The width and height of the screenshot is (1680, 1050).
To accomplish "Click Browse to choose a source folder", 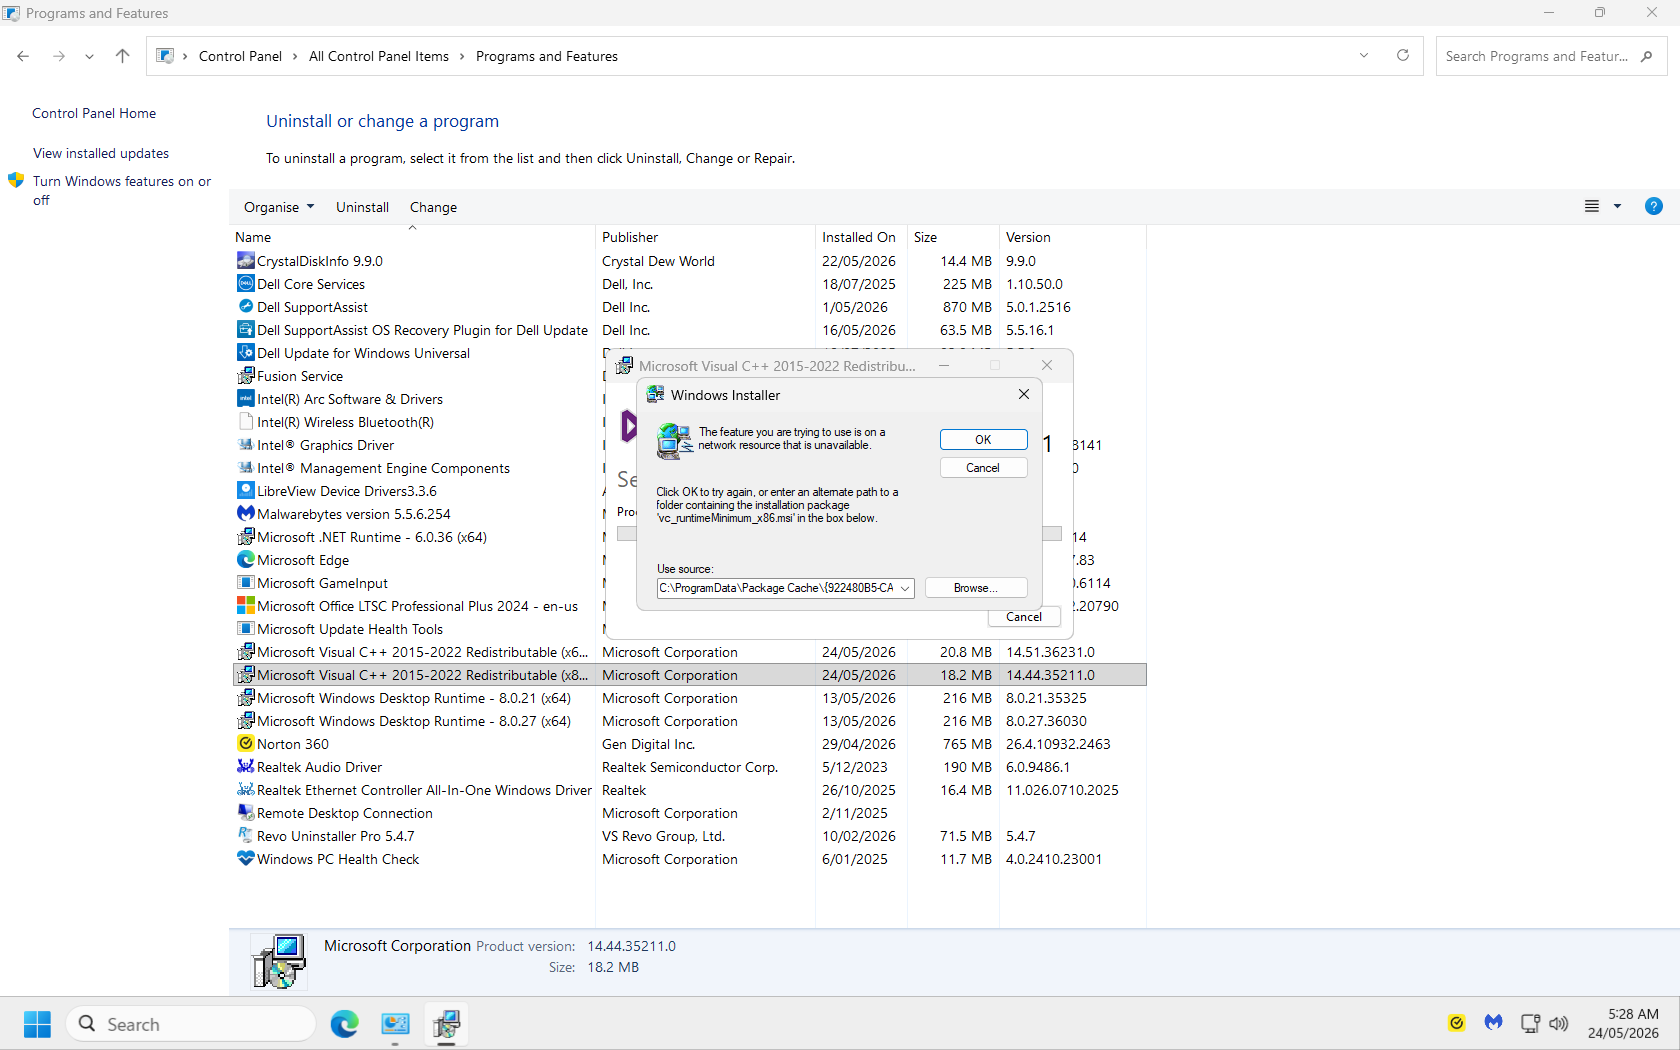I will tap(975, 588).
